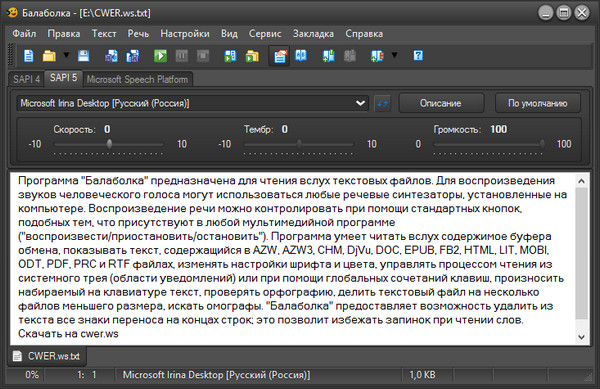Screen dimensions: 600x389
Task: Click the refresh voices icon beside the voice dropdown
Action: [382, 103]
